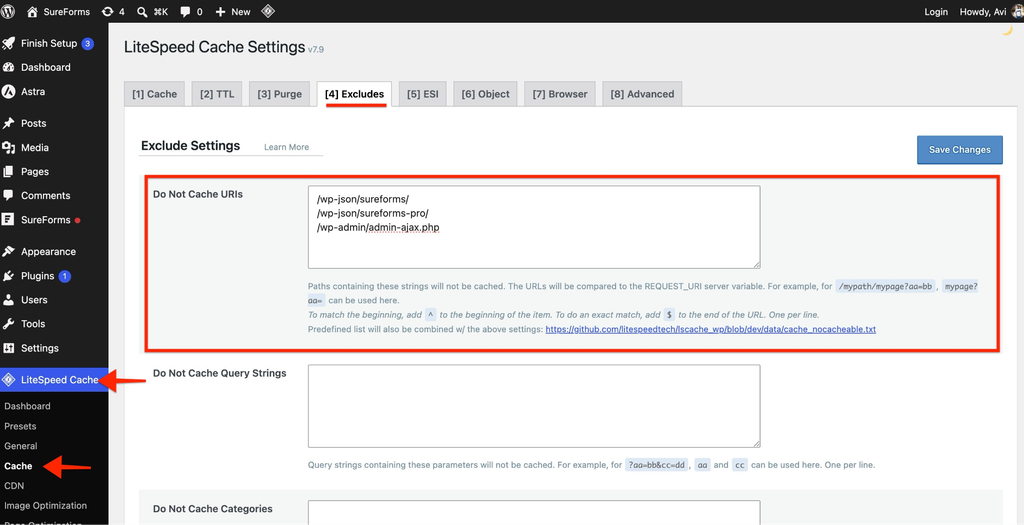1024x525 pixels.
Task: Open Posts pin icon item
Action: 33,123
